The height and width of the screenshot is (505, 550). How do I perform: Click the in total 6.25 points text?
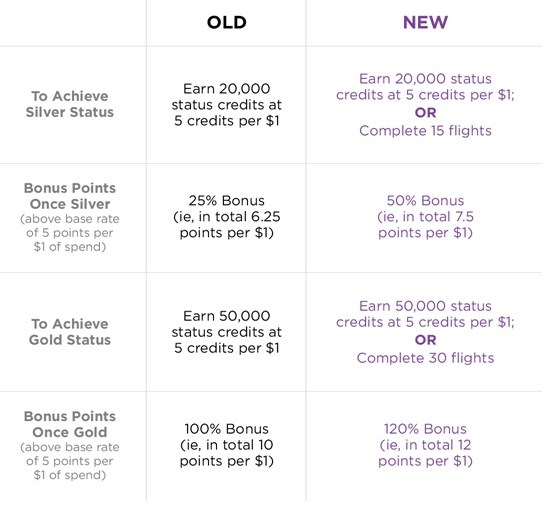[227, 225]
